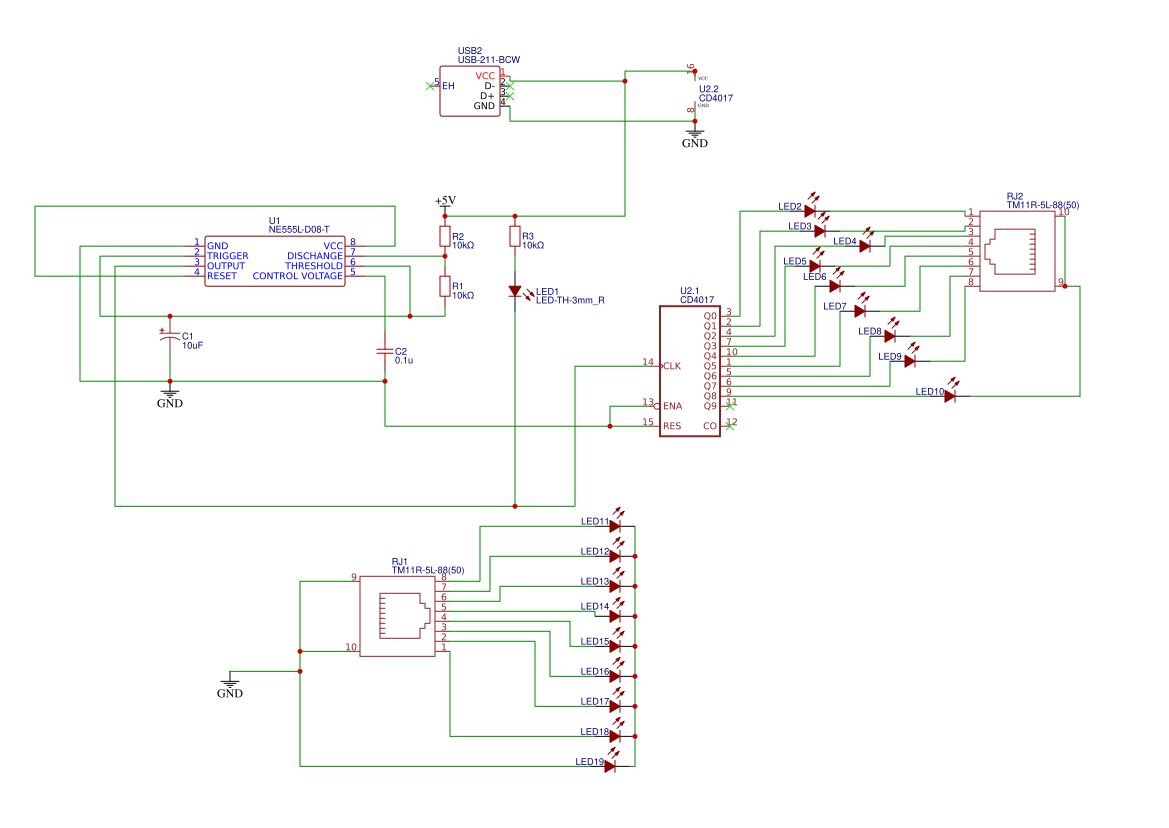Click the RESET pin label on U1
This screenshot has width=1169, height=828.
222,276
